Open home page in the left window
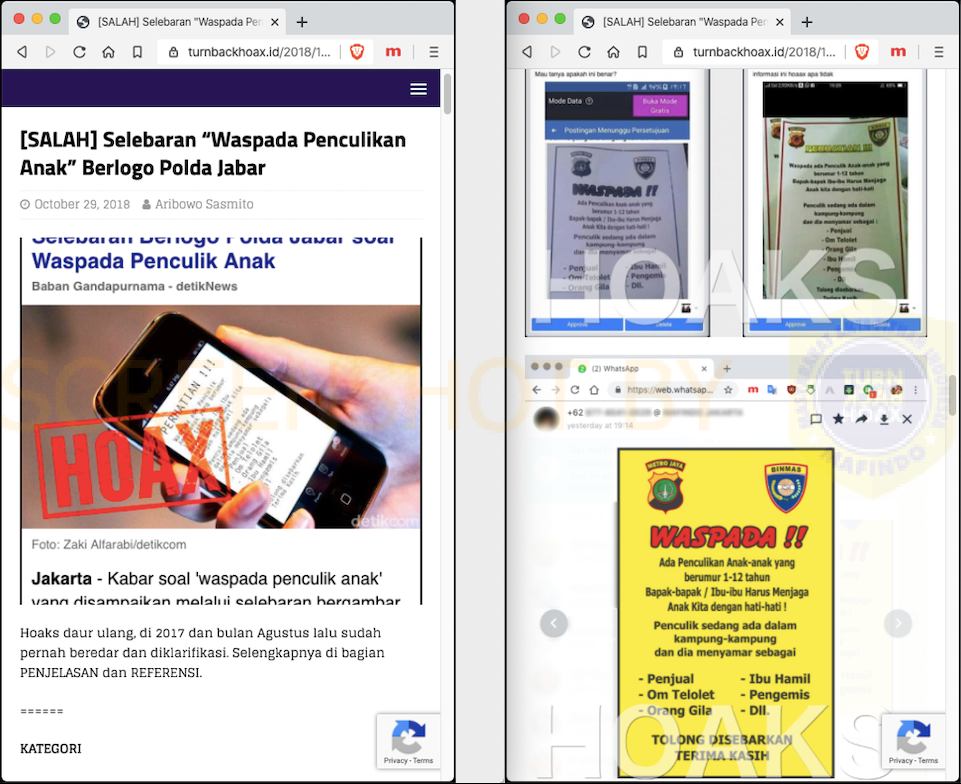 [x=108, y=52]
